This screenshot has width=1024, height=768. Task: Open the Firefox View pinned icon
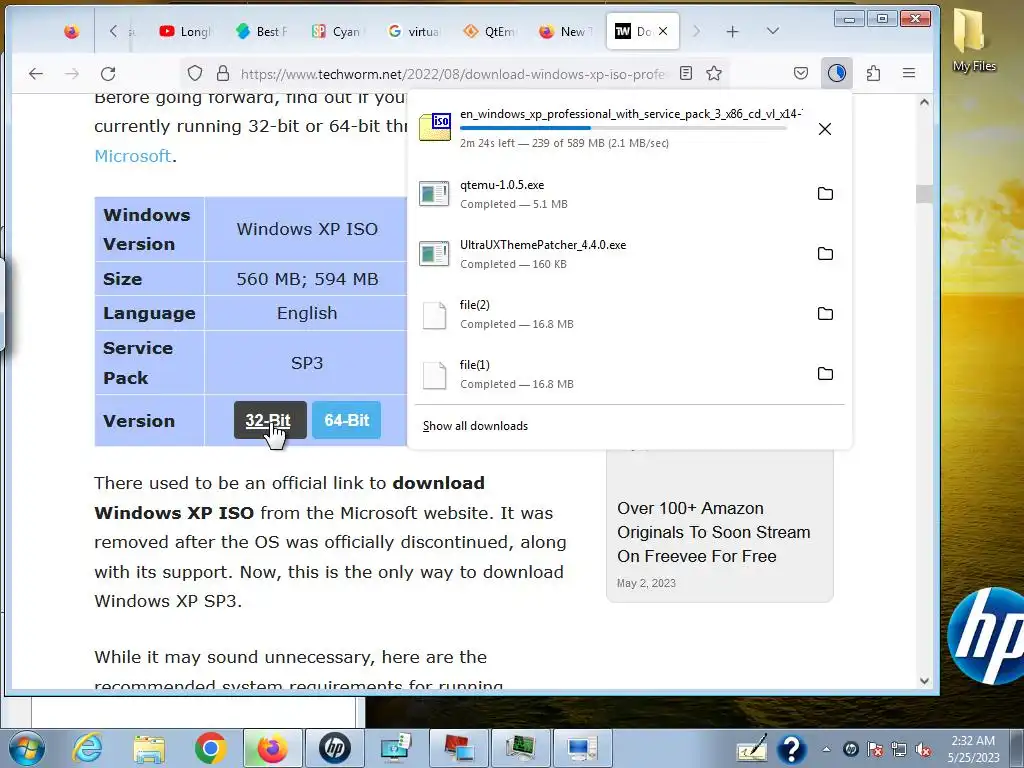click(x=72, y=31)
